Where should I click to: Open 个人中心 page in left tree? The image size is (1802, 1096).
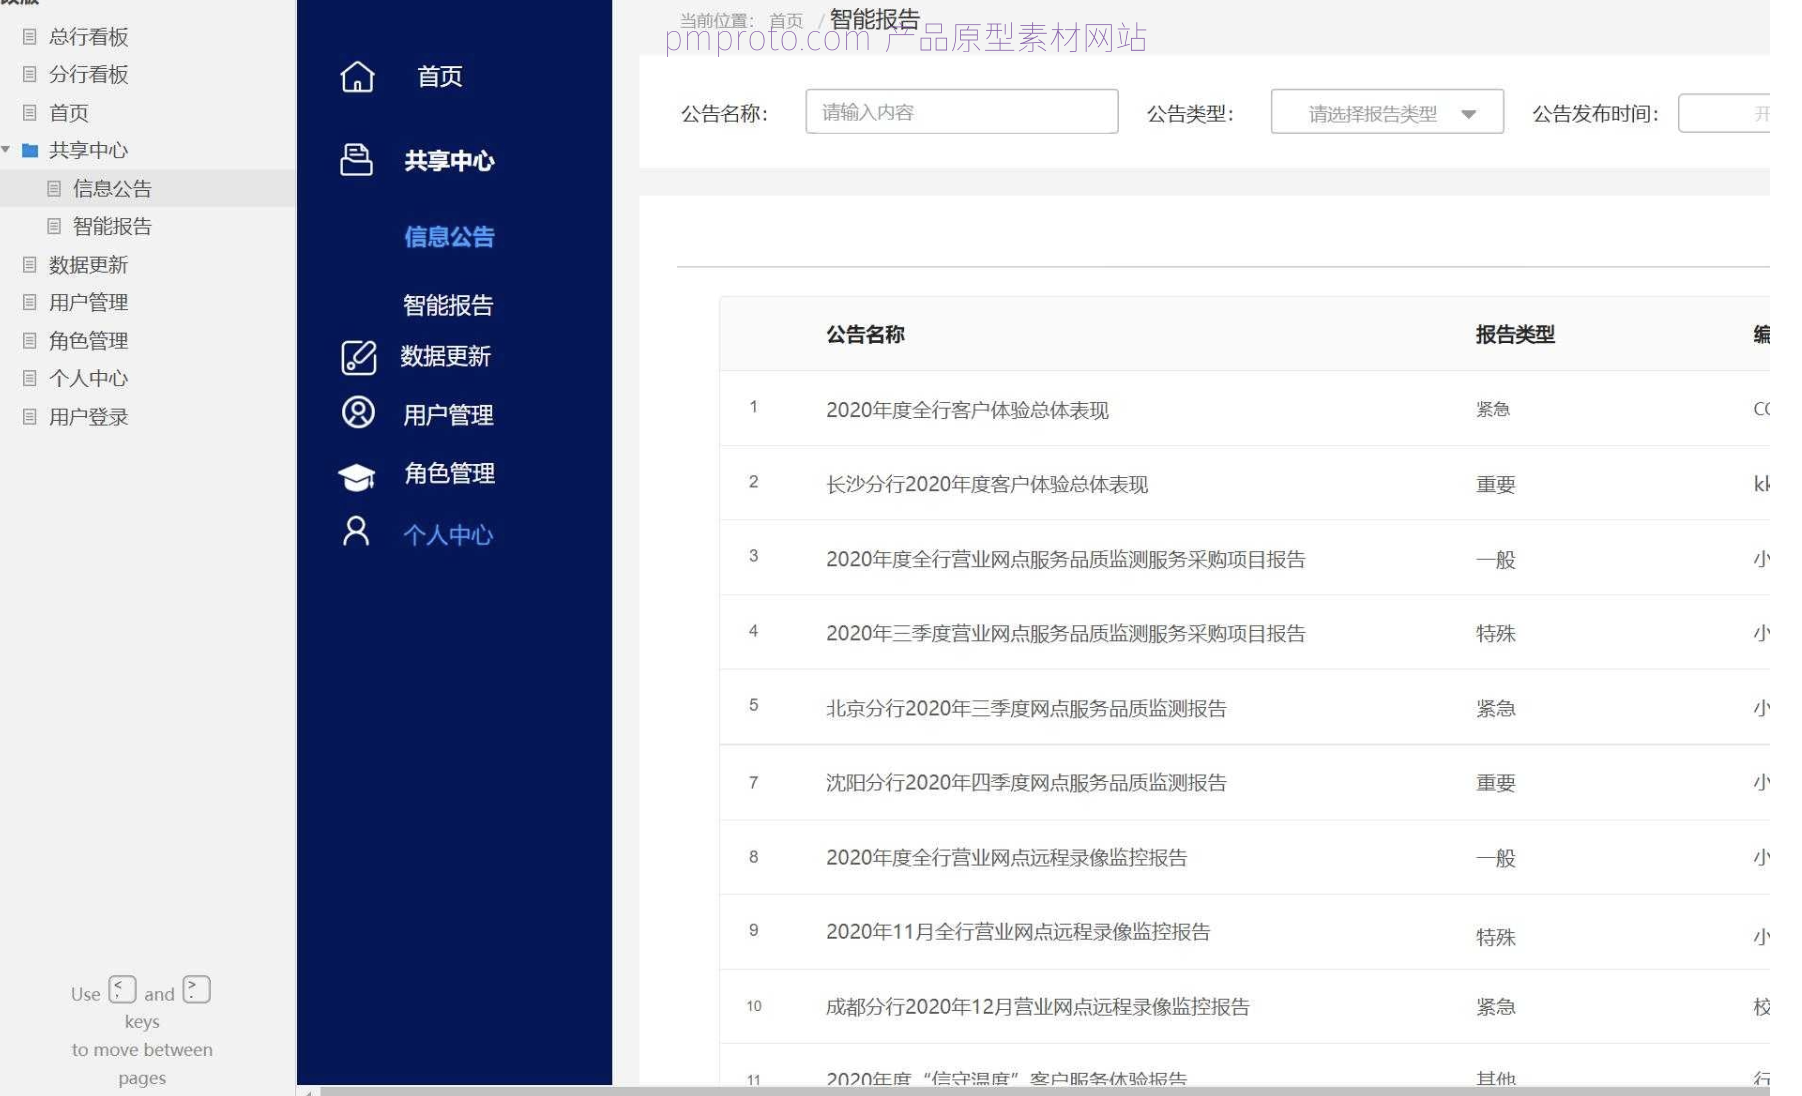pos(88,378)
